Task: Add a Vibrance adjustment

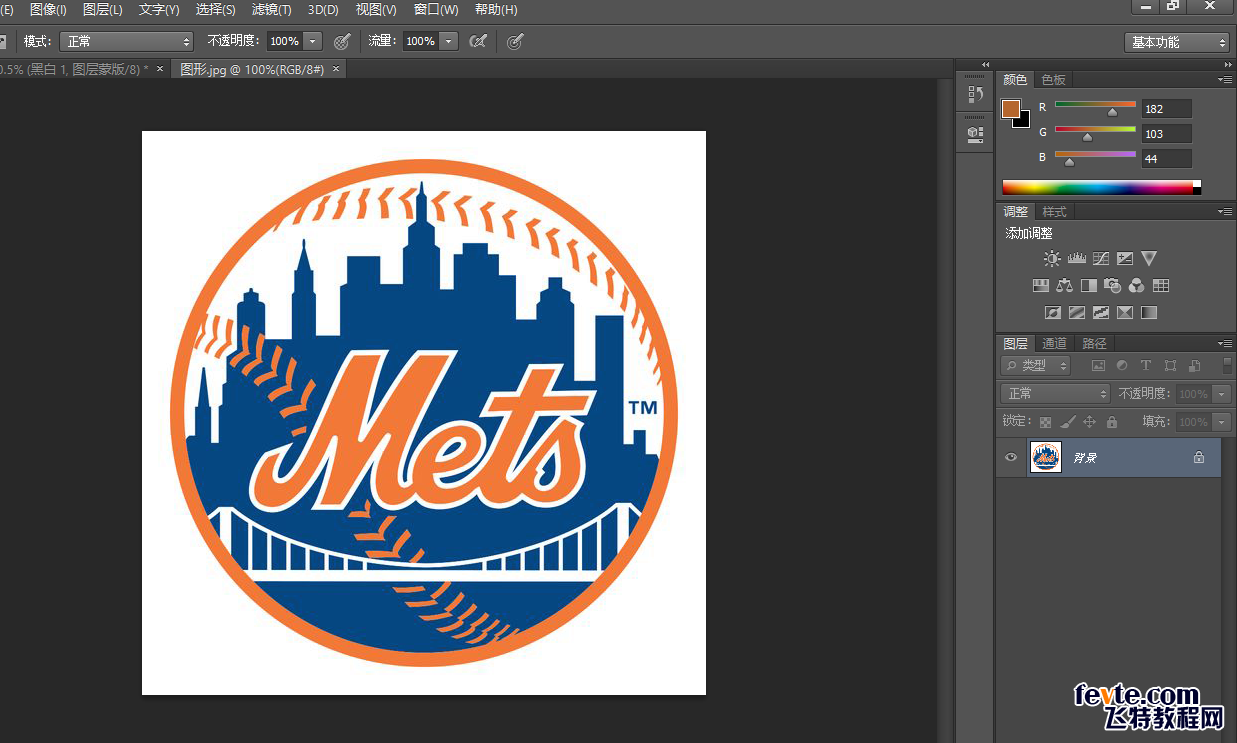Action: point(1149,258)
